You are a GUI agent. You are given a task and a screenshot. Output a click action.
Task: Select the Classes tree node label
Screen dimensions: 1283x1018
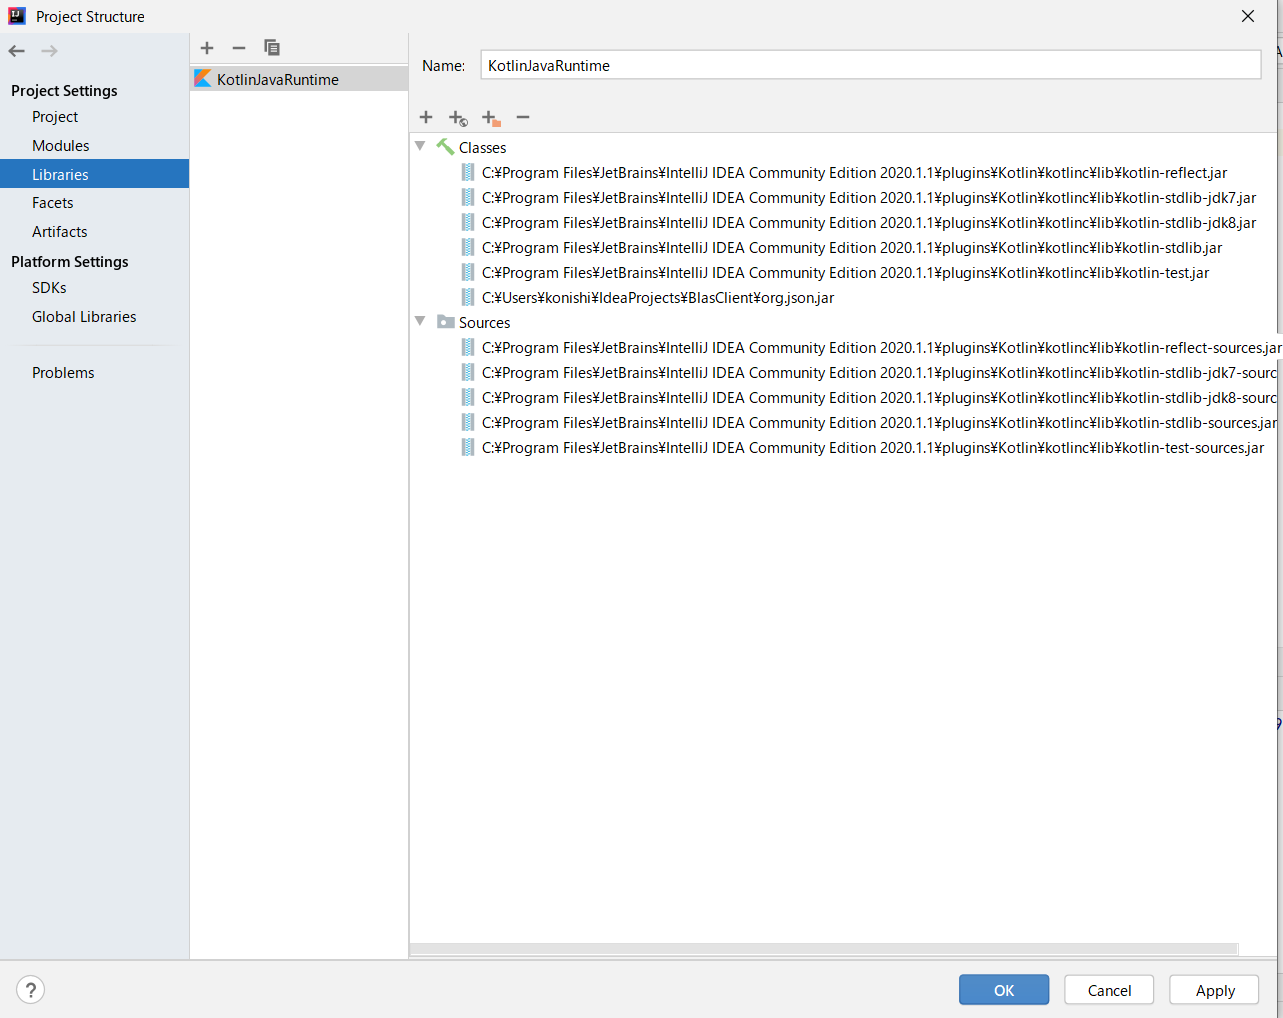[482, 147]
